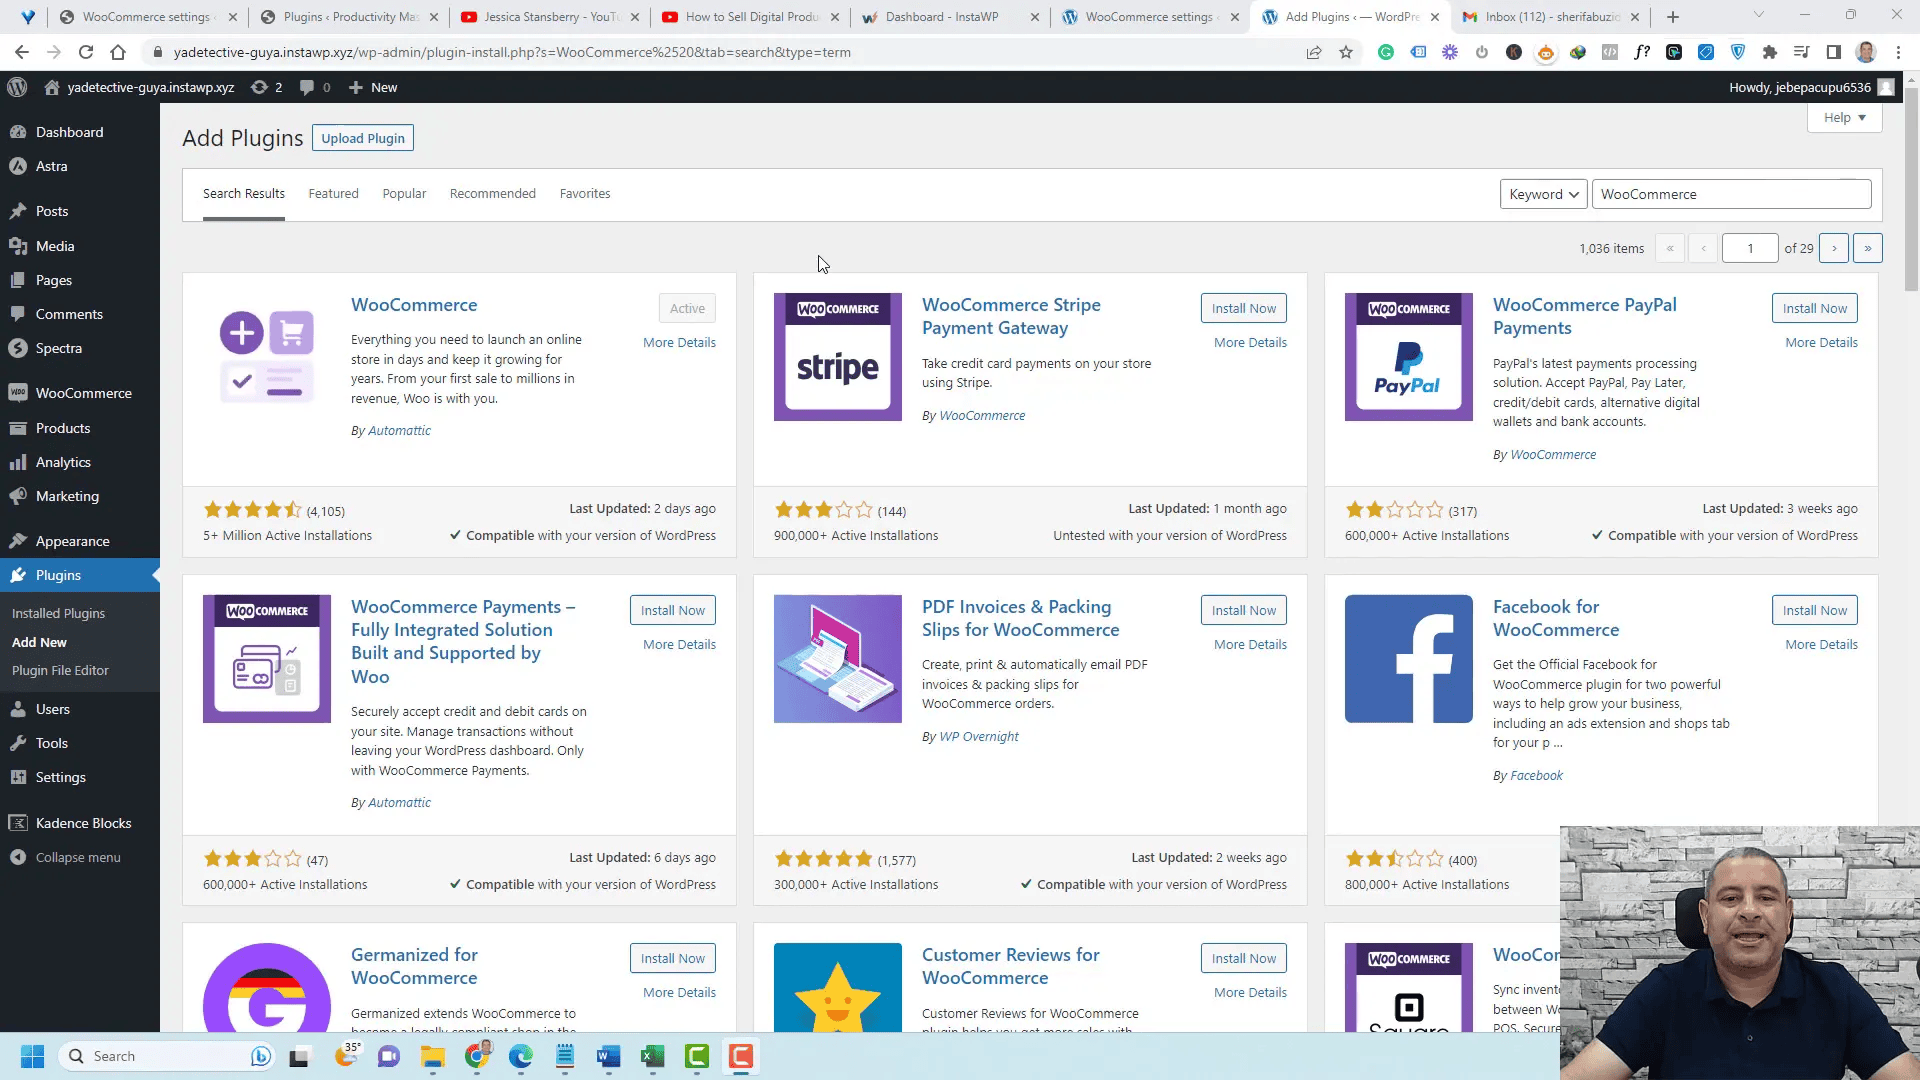
Task: Click More Details for WooCommerce plugin
Action: coord(679,342)
